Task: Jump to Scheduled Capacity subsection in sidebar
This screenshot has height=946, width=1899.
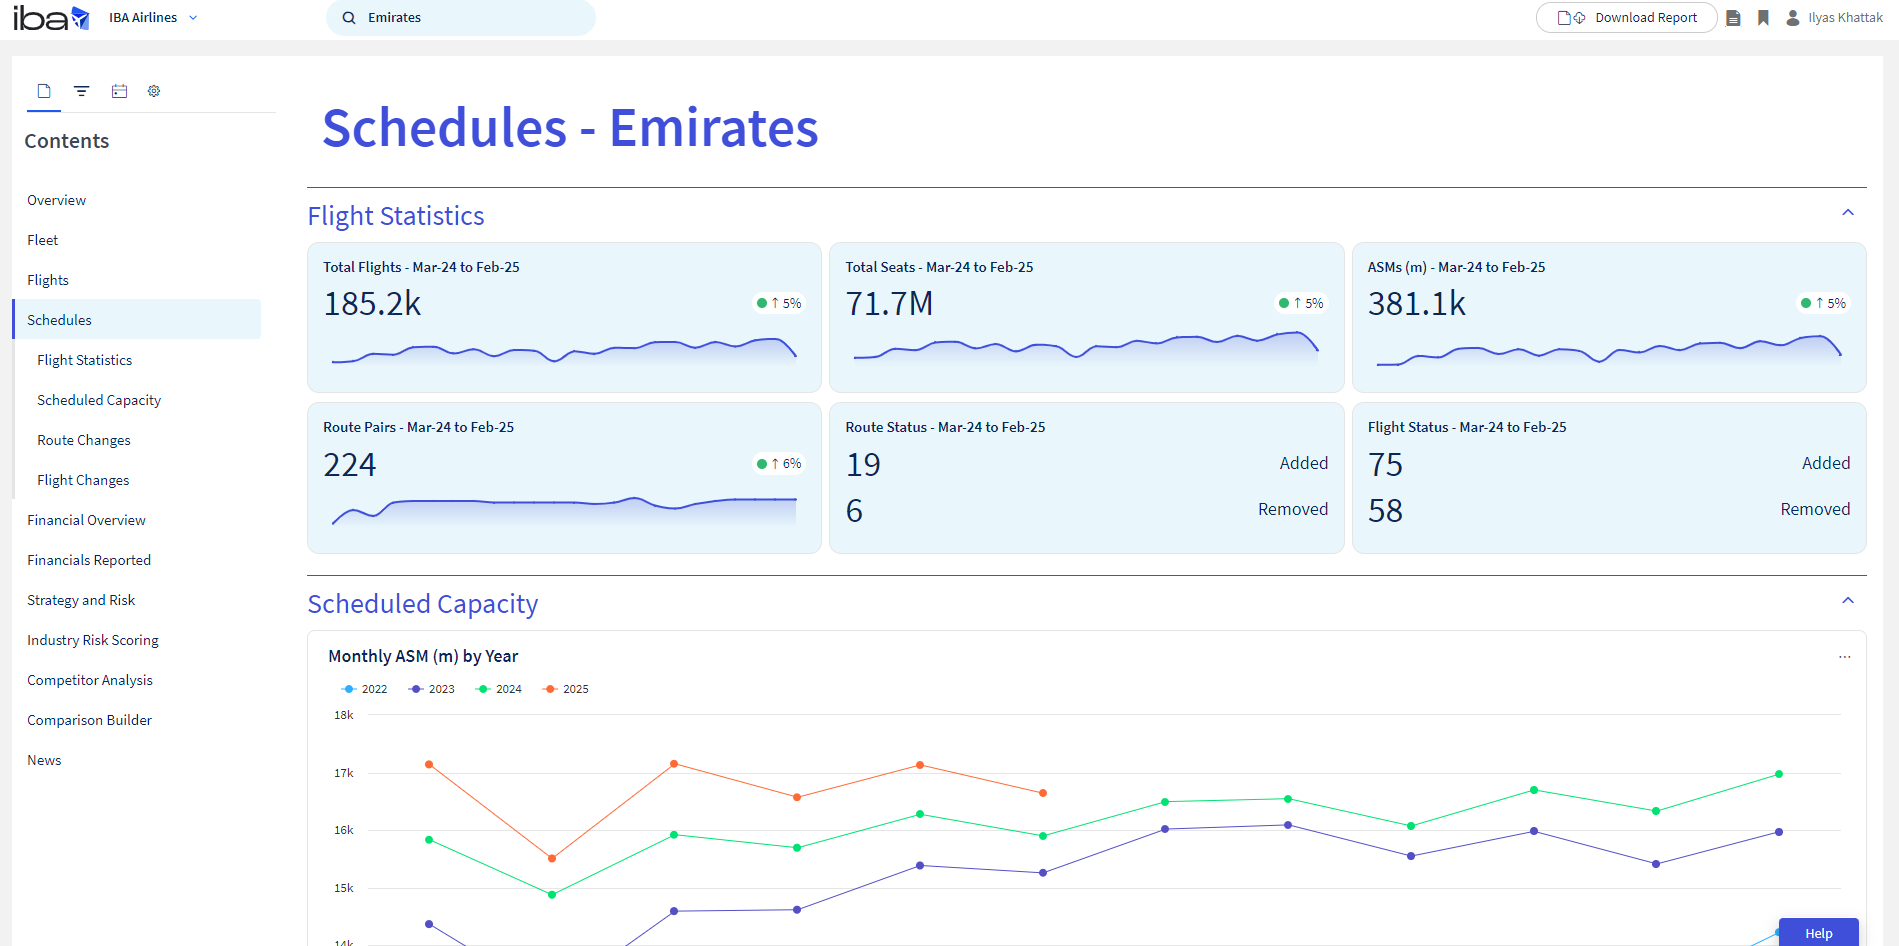Action: 99,400
